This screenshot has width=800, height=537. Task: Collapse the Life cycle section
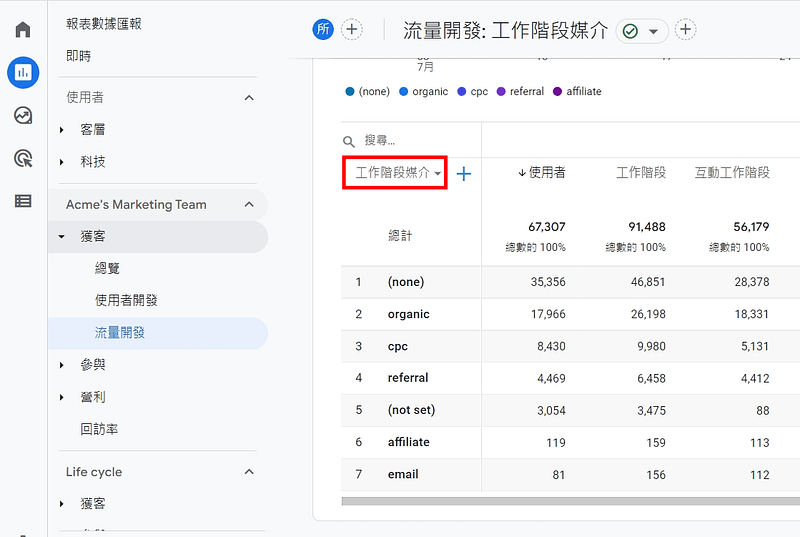tap(249, 472)
